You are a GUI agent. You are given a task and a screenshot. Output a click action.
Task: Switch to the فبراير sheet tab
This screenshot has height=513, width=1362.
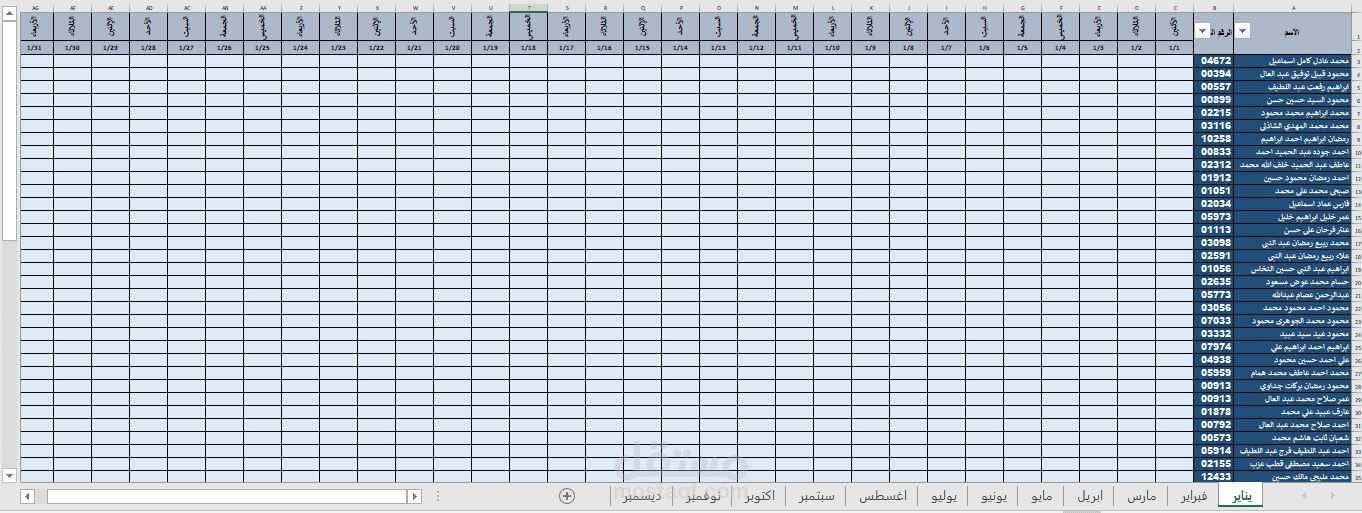1193,497
